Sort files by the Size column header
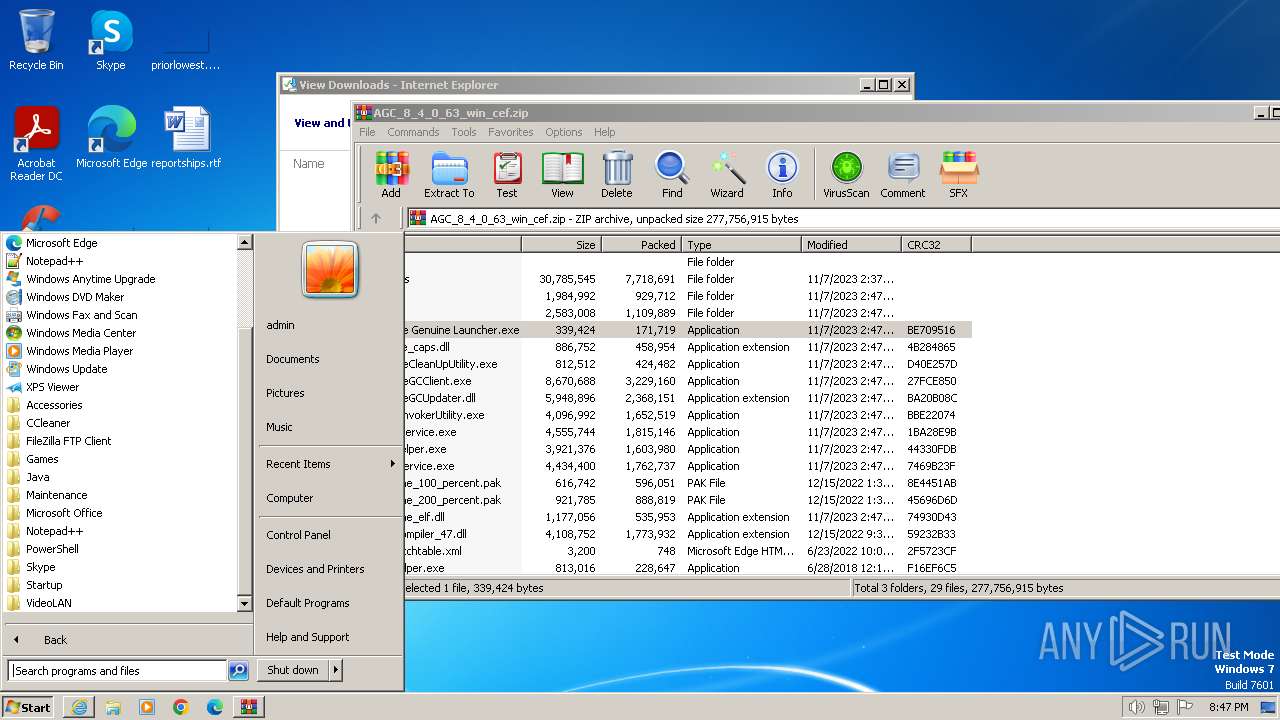 pyautogui.click(x=560, y=245)
